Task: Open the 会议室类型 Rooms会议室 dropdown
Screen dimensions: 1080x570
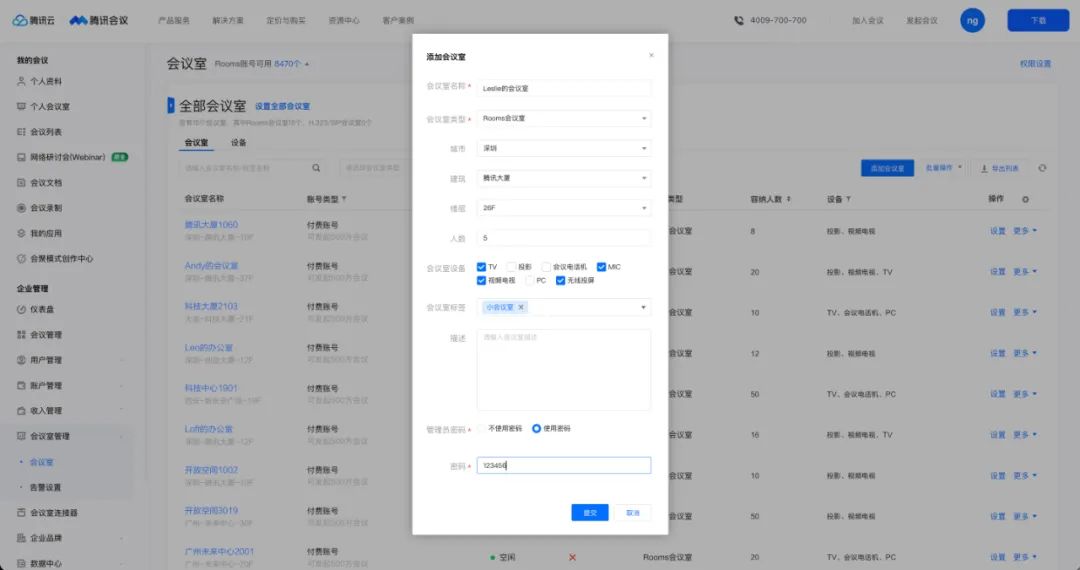Action: (x=563, y=118)
